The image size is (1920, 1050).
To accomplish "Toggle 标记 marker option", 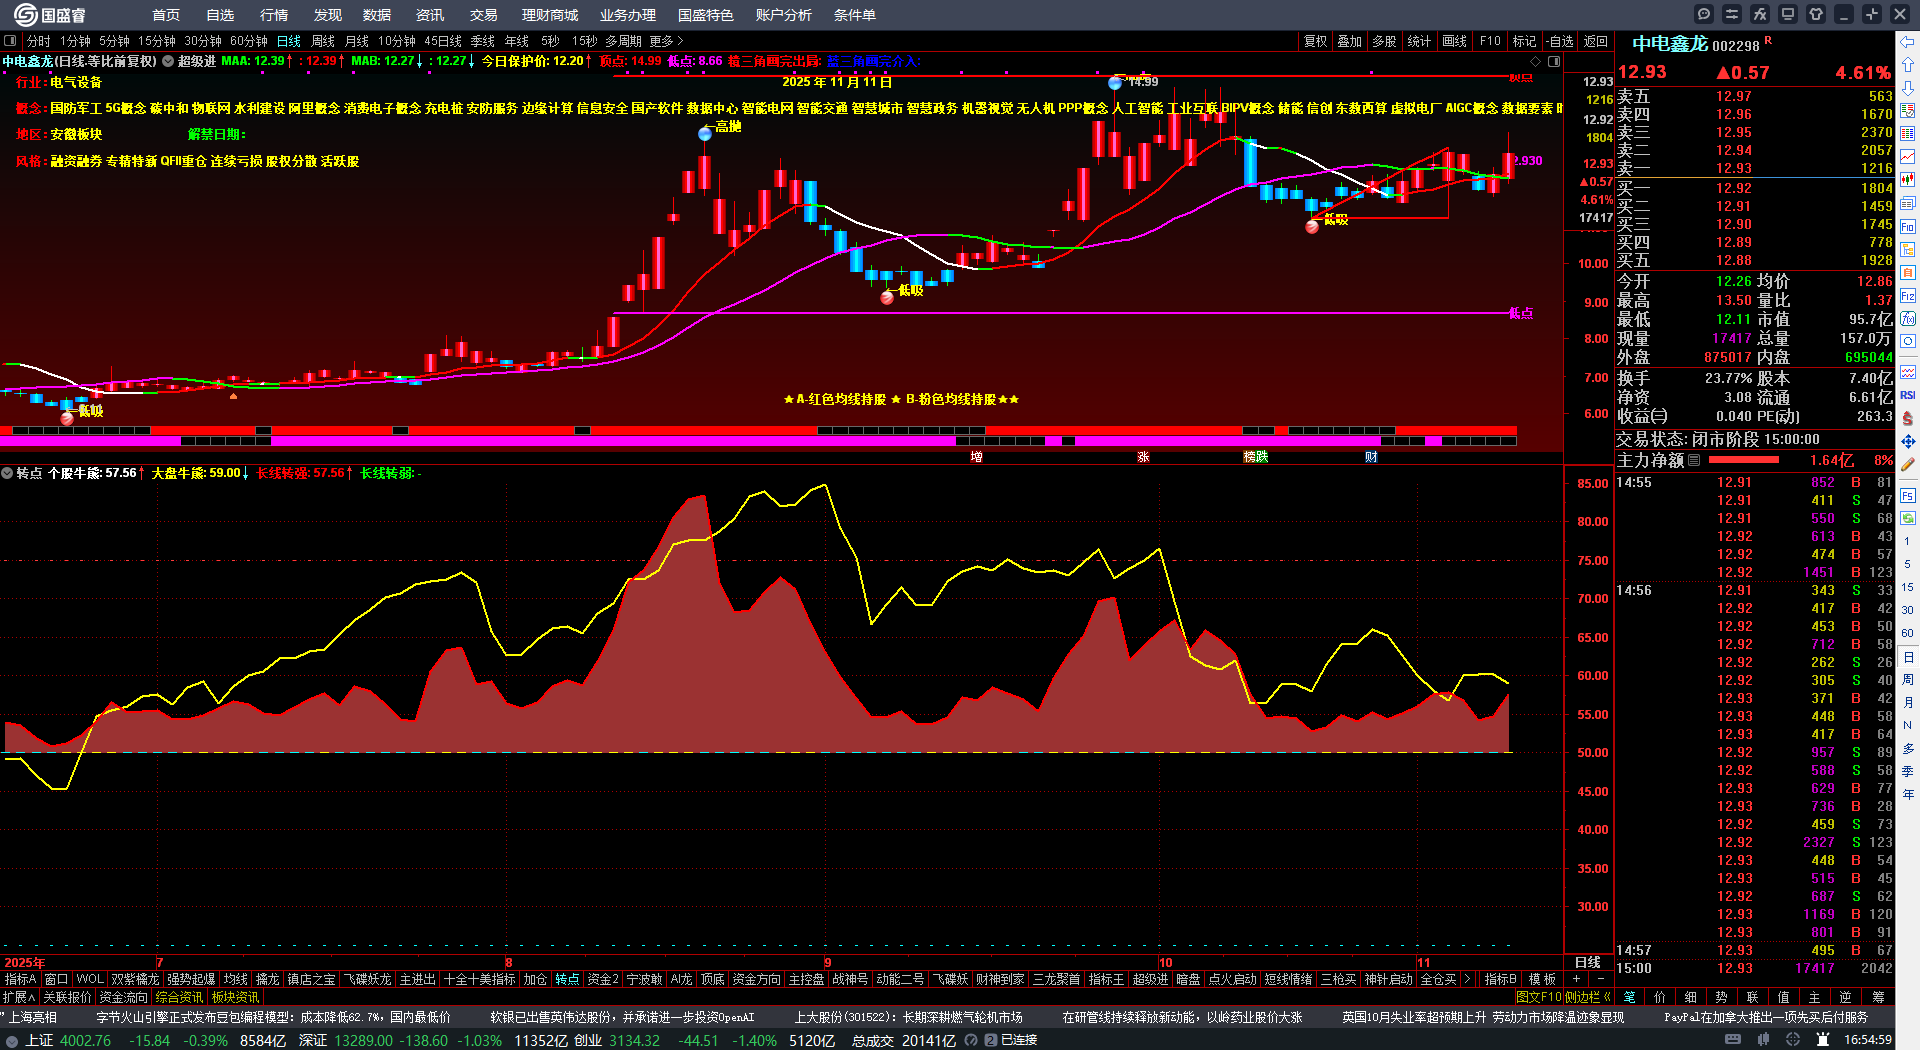I will click(x=1524, y=41).
